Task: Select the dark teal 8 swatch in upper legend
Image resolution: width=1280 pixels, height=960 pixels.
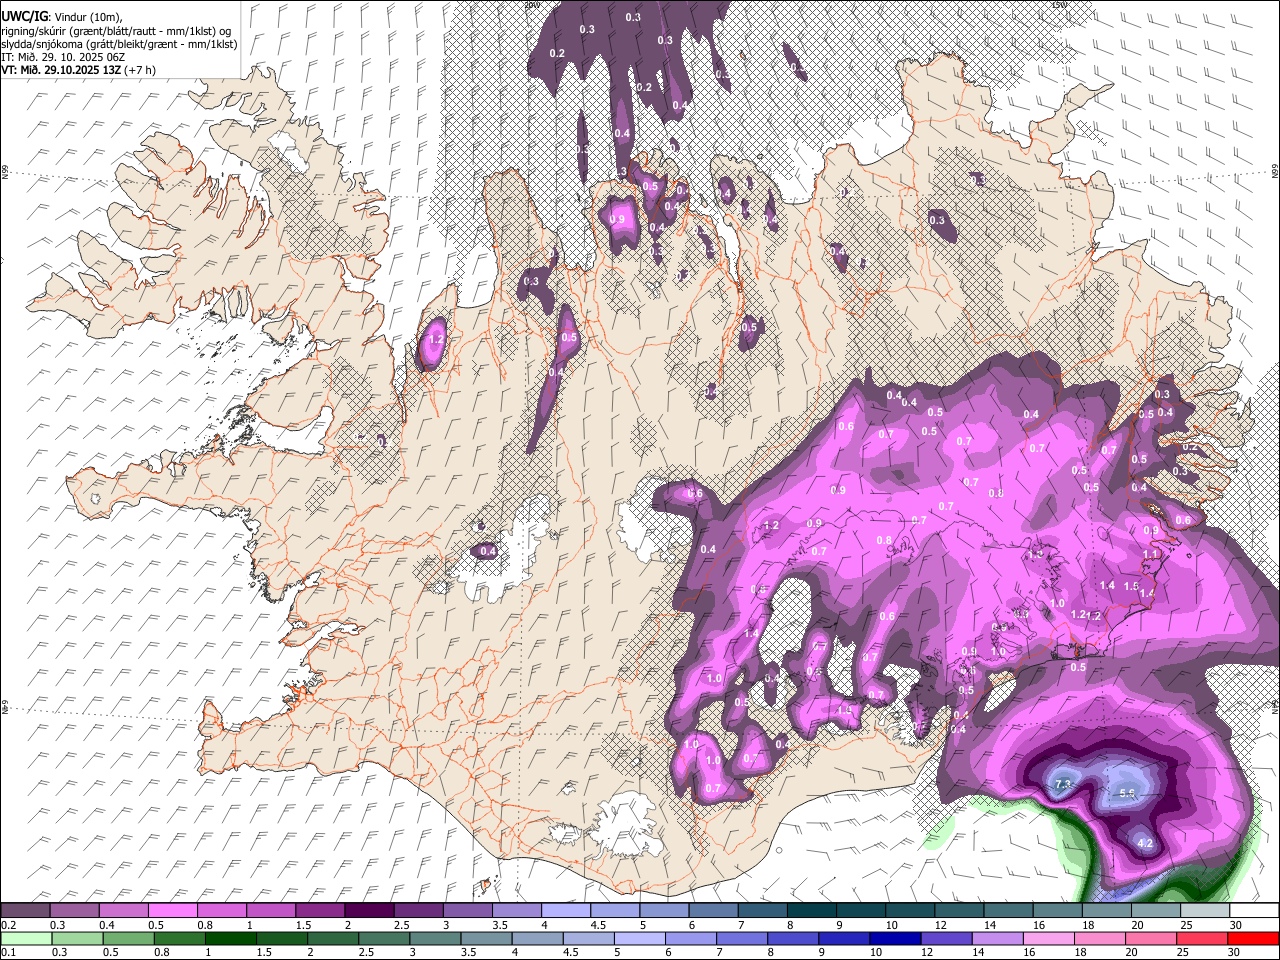Action: pyautogui.click(x=812, y=910)
